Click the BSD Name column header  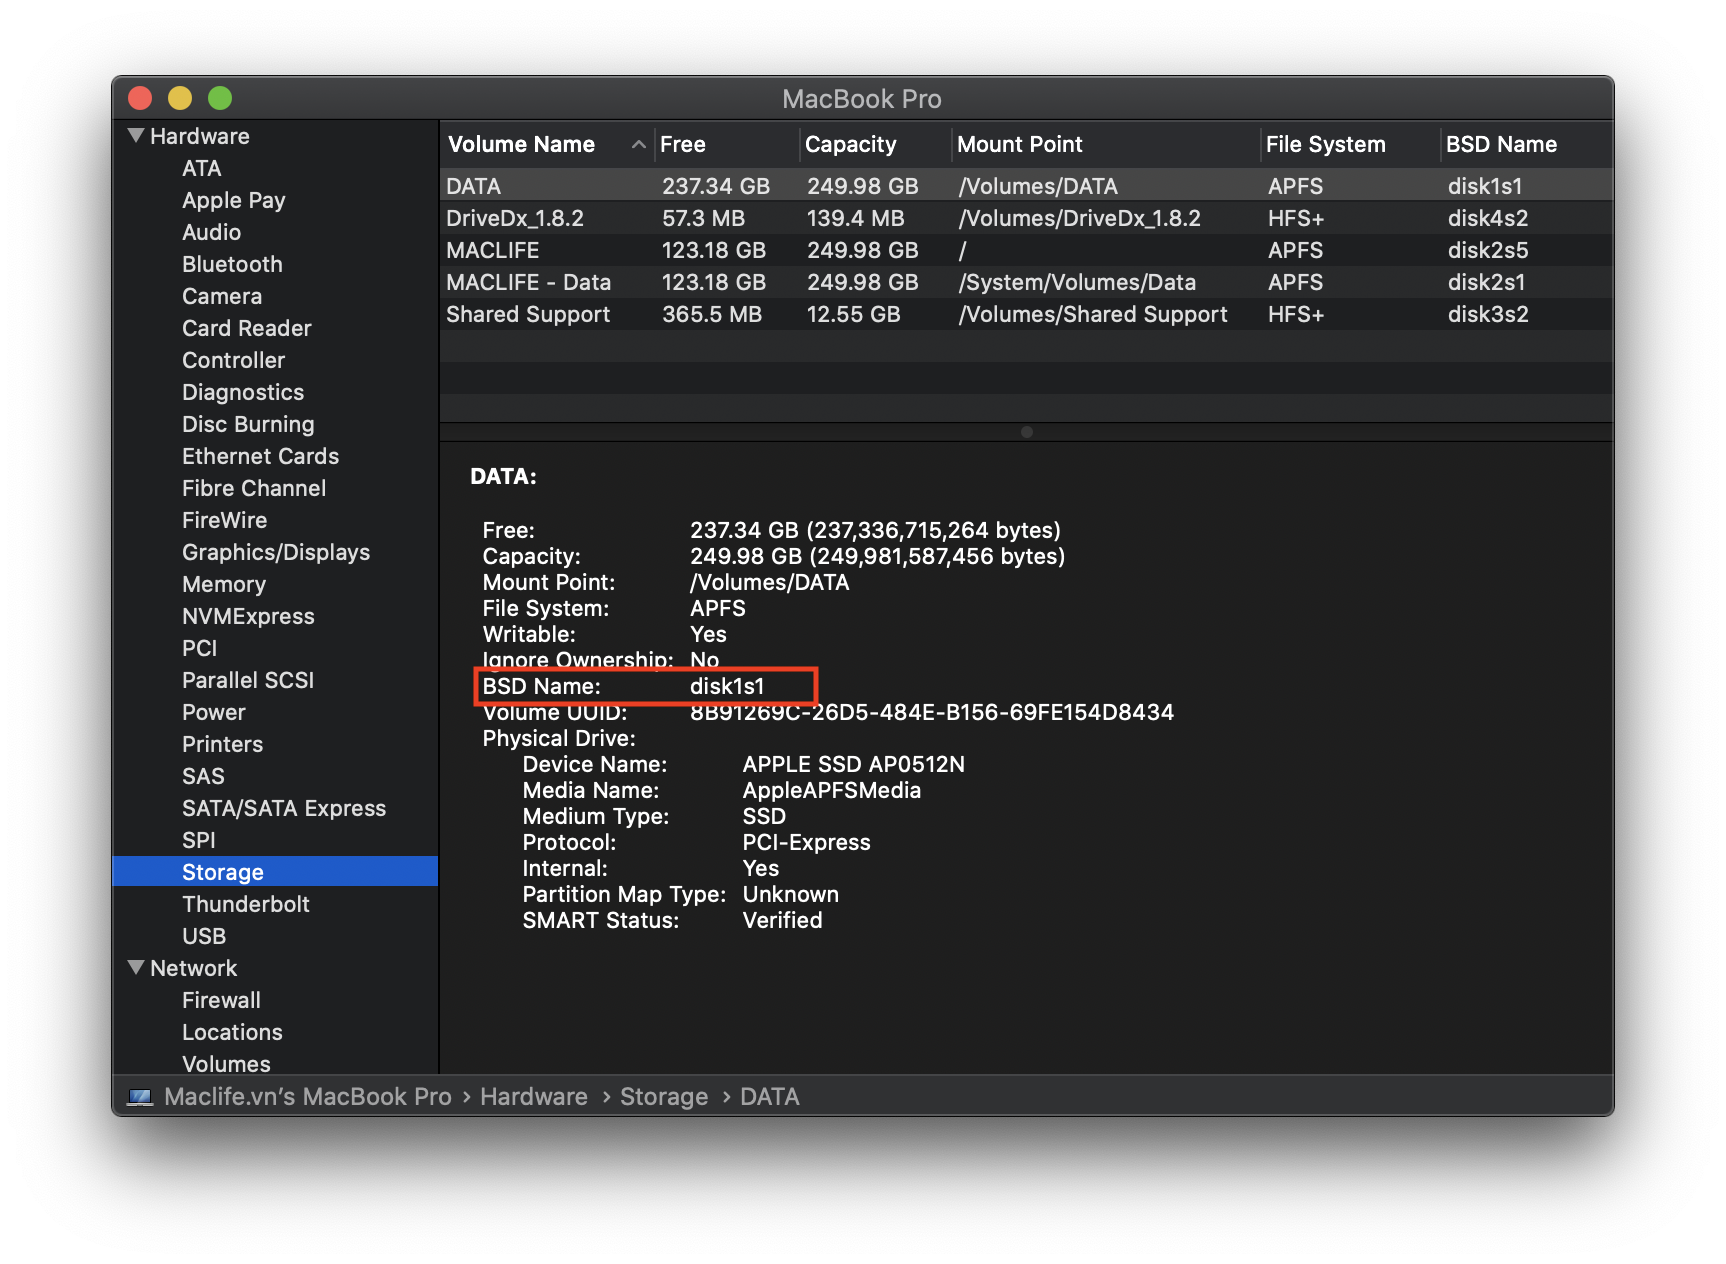[x=1500, y=145]
